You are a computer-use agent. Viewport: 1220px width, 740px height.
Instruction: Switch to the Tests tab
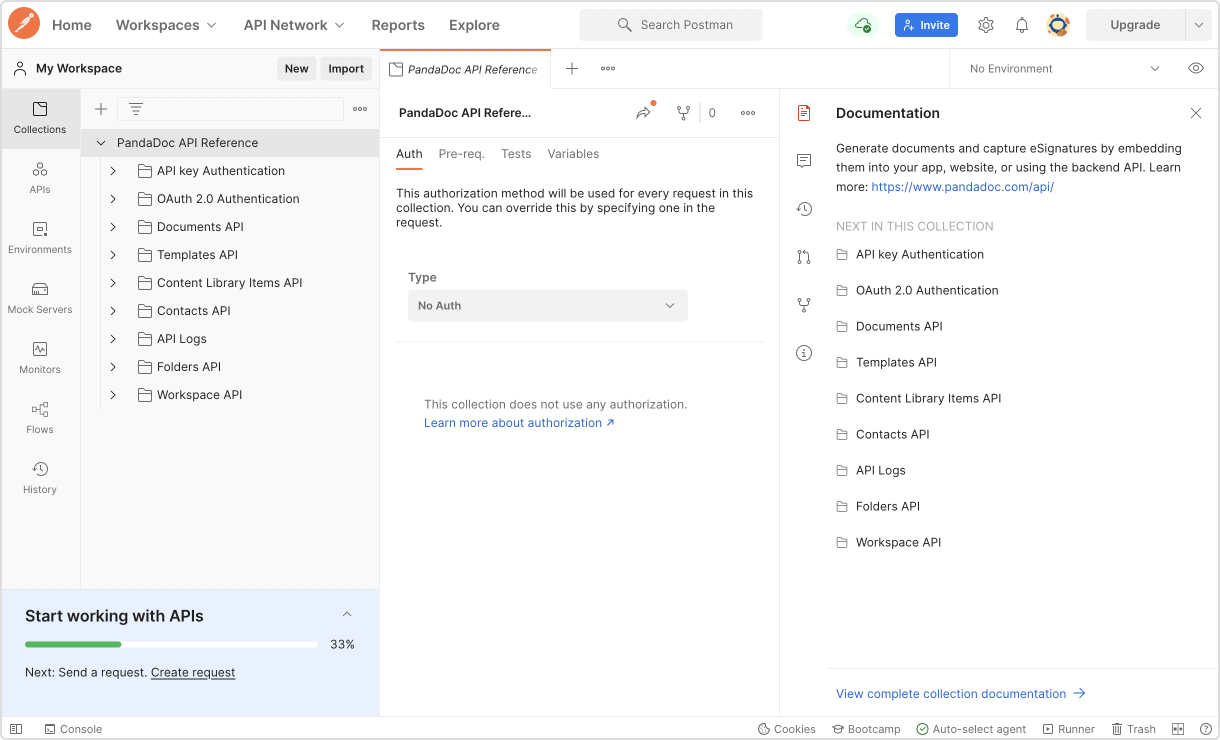point(516,154)
